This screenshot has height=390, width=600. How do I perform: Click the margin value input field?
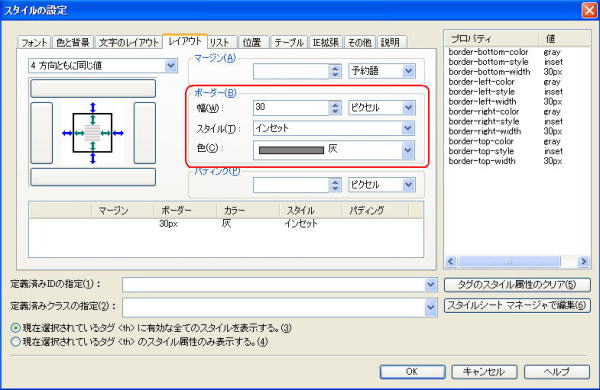[291, 71]
